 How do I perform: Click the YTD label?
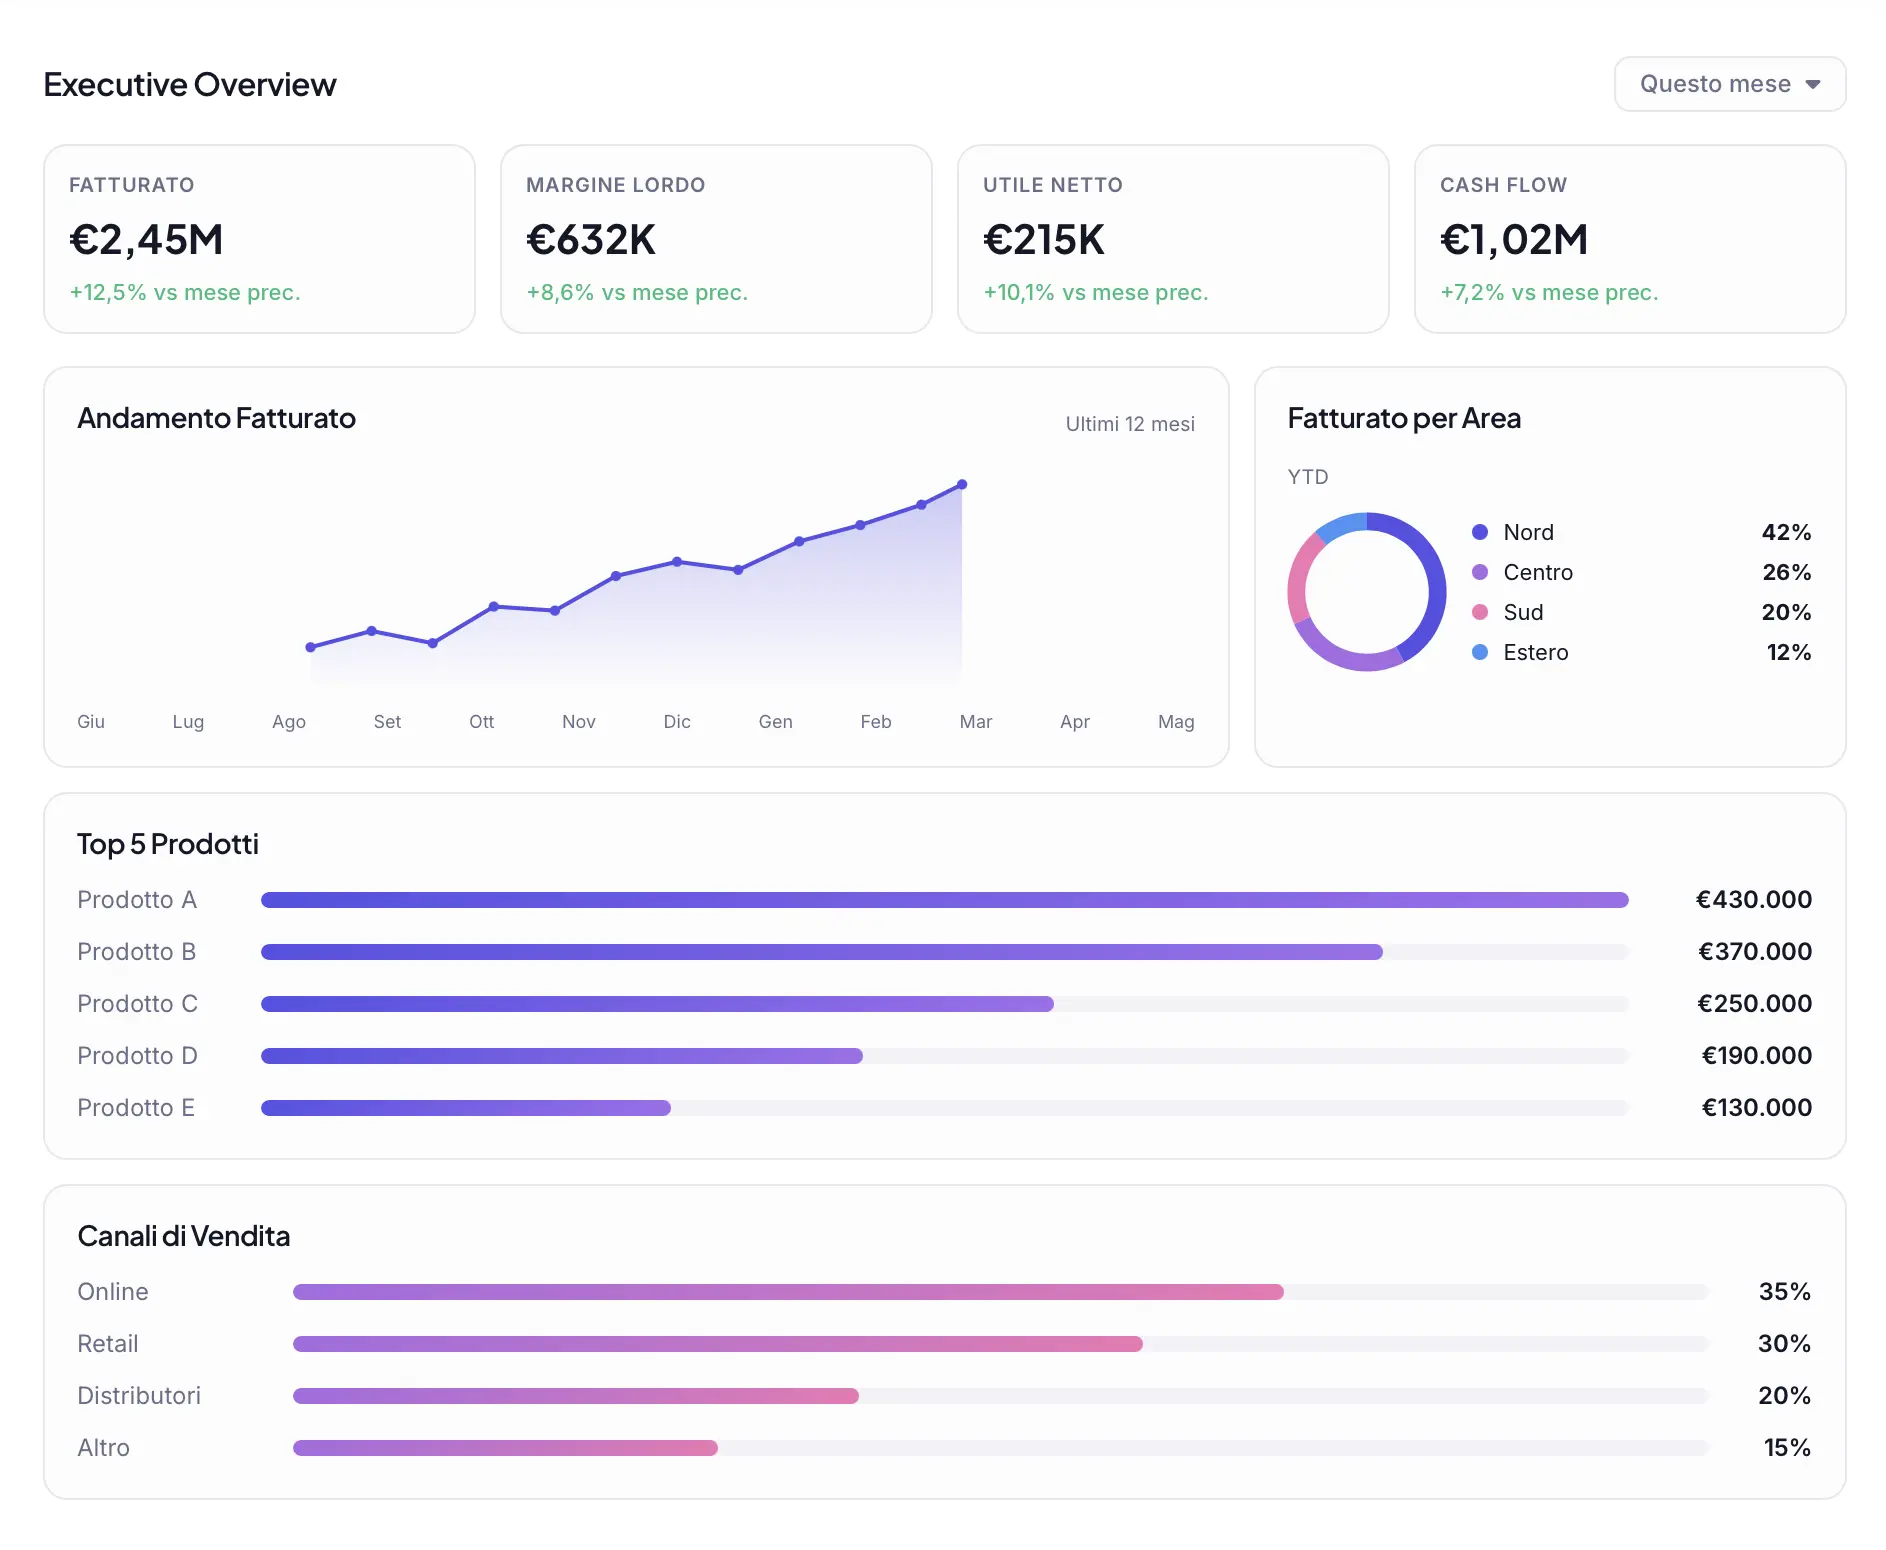1308,477
